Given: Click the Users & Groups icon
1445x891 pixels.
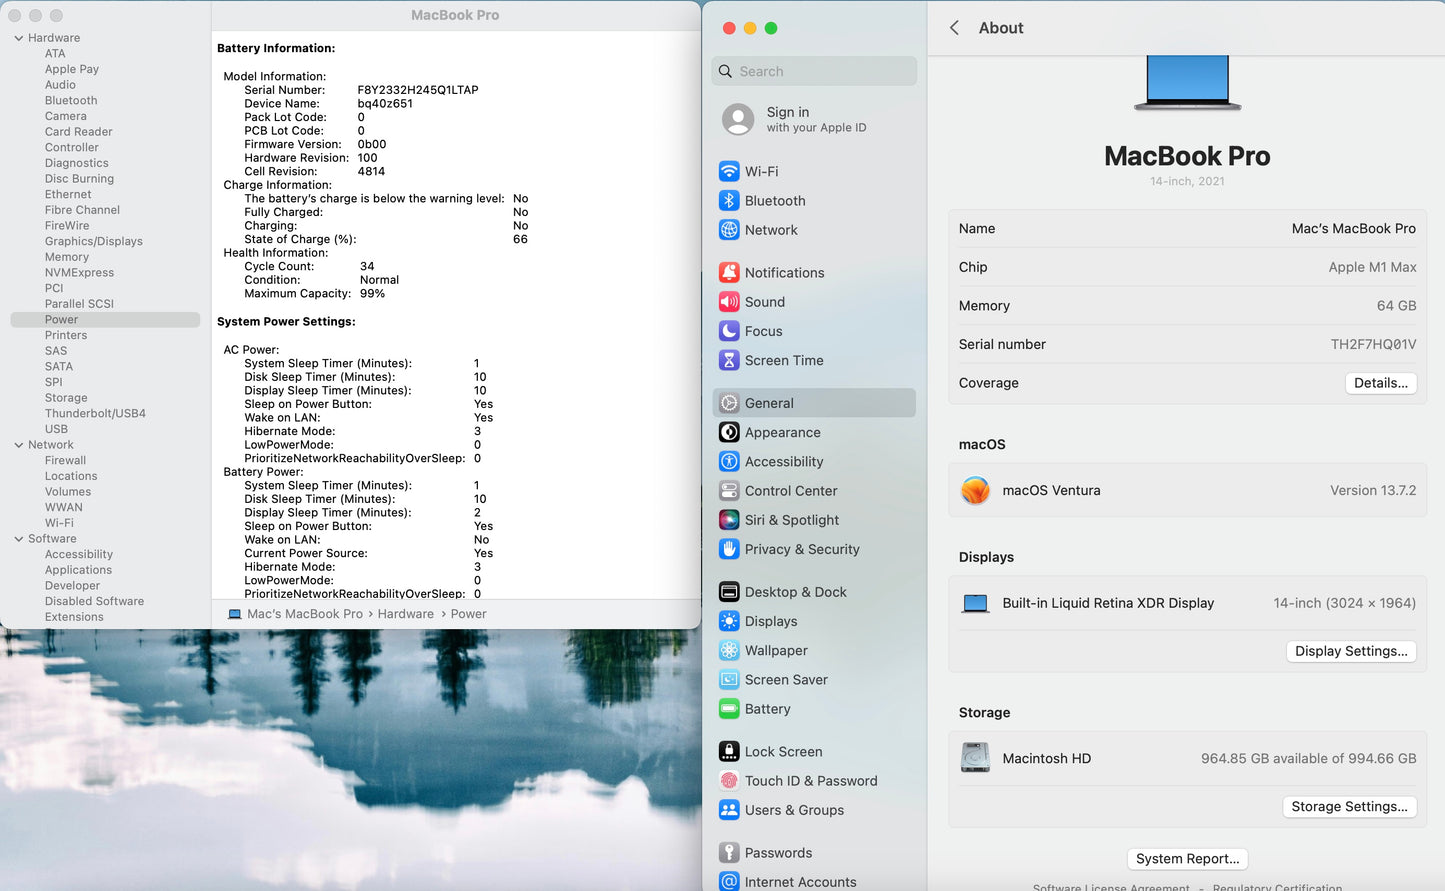Looking at the screenshot, I should (729, 810).
